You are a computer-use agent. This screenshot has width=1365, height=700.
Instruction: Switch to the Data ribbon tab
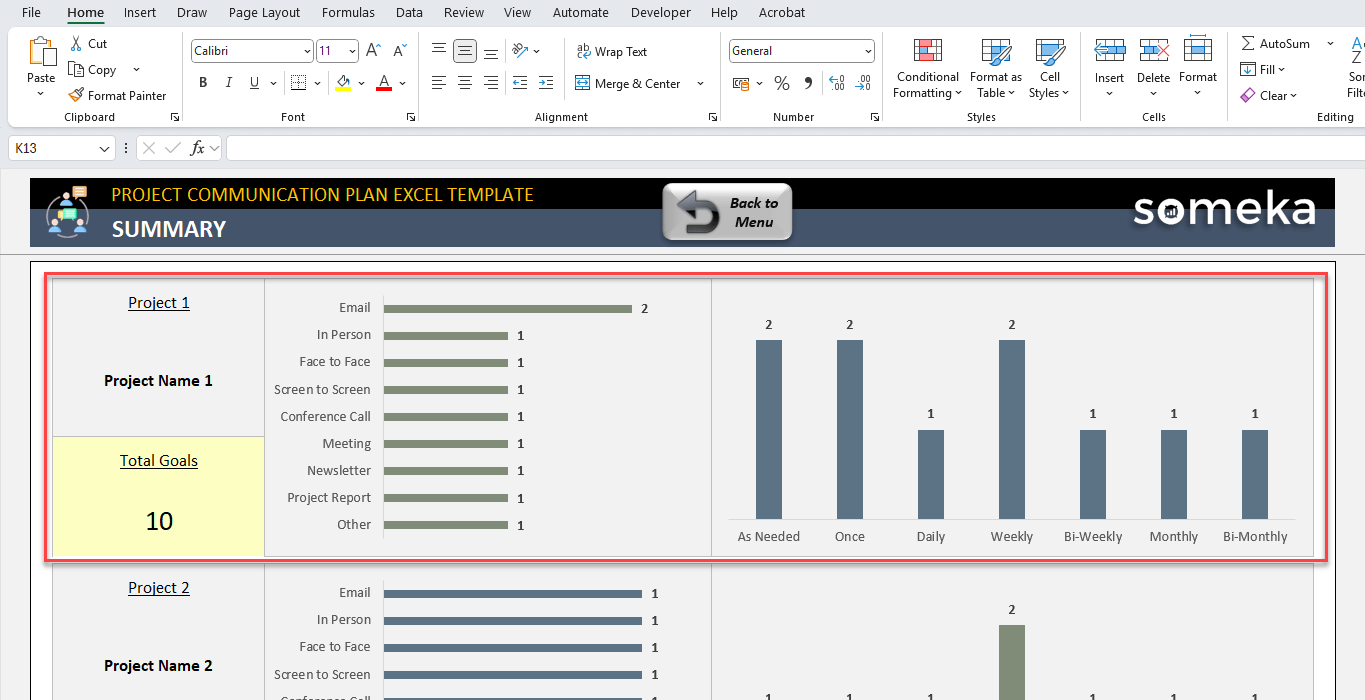[x=409, y=13]
